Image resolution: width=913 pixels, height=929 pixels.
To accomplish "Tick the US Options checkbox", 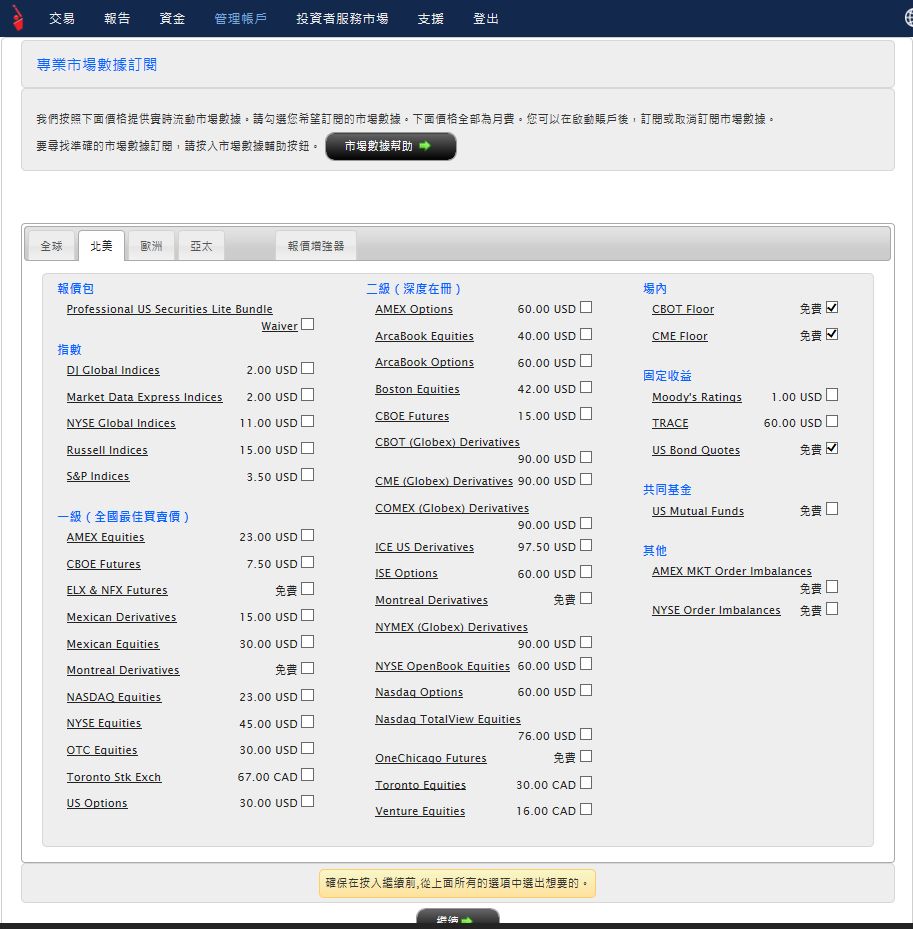I will click(307, 801).
